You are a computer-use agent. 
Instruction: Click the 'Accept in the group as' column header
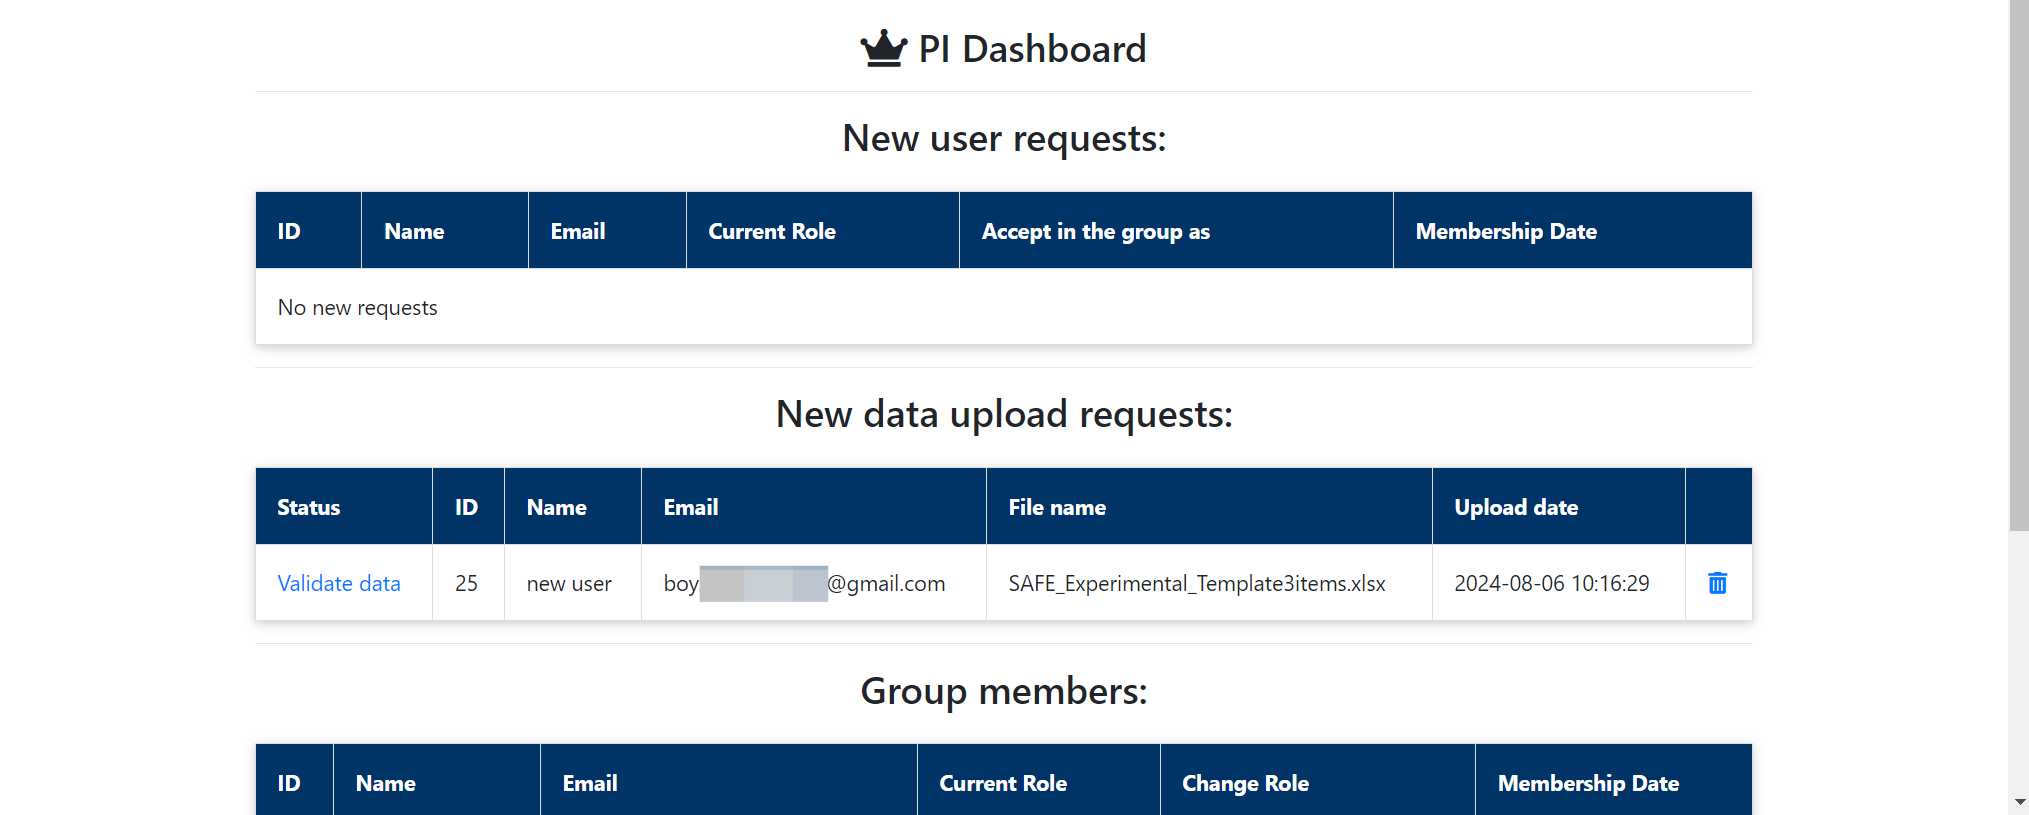tap(1176, 231)
